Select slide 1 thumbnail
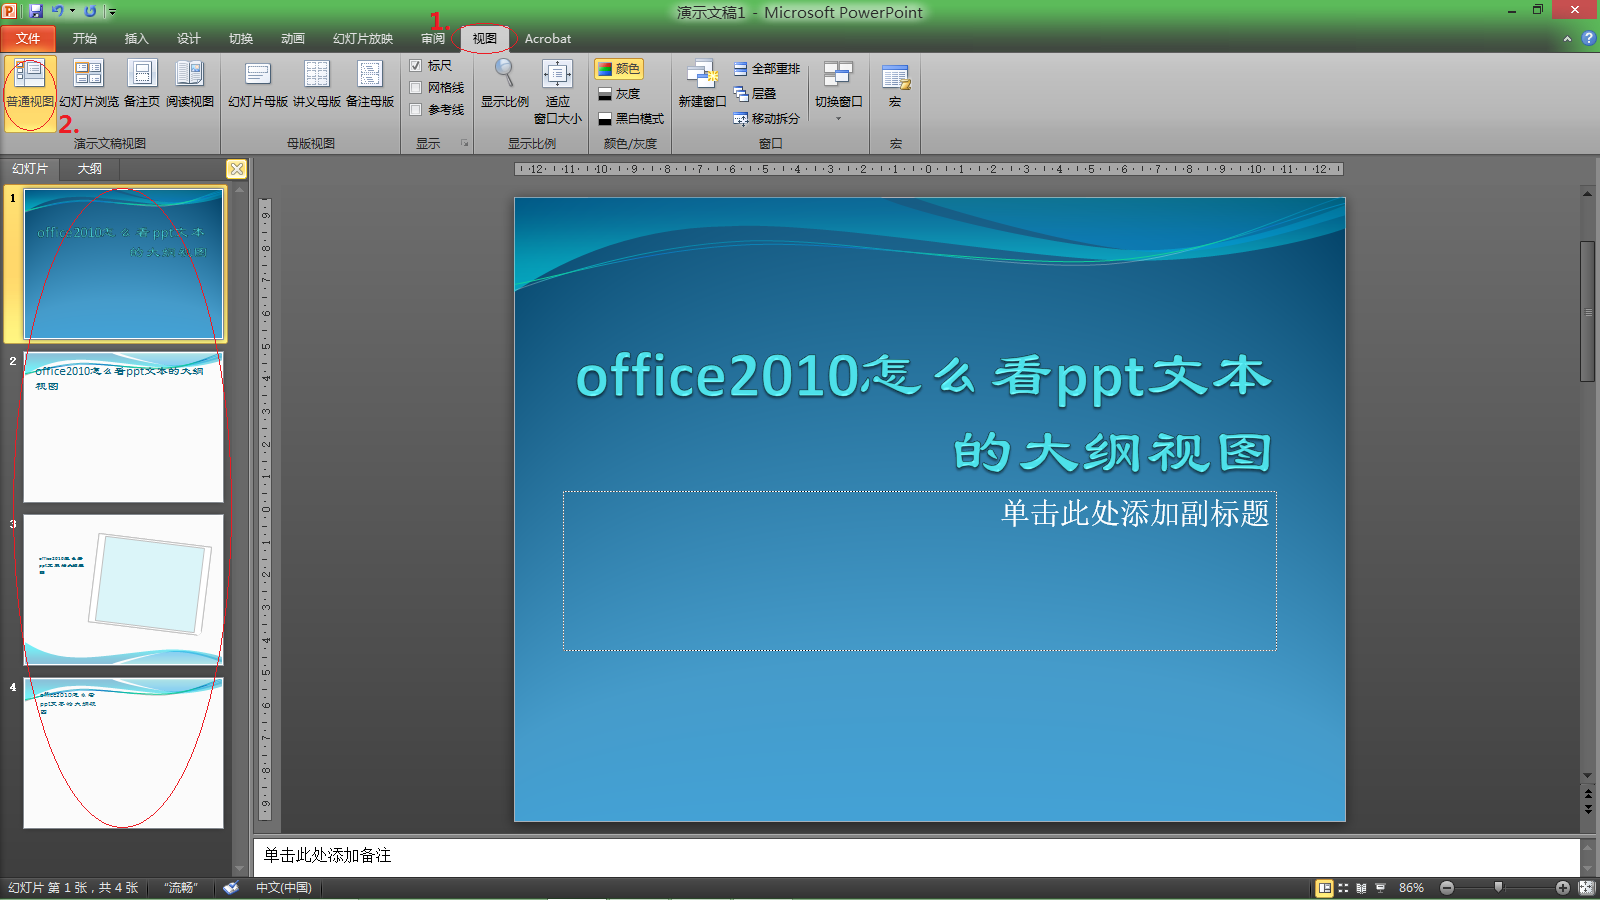 124,265
